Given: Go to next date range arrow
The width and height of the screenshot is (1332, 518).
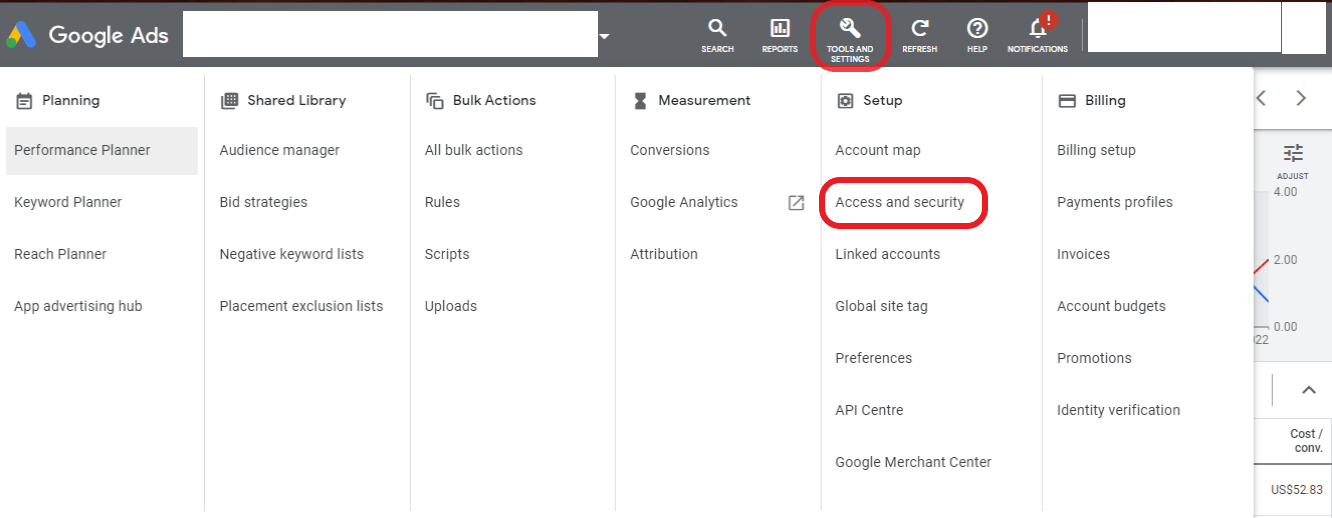Looking at the screenshot, I should pos(1301,98).
